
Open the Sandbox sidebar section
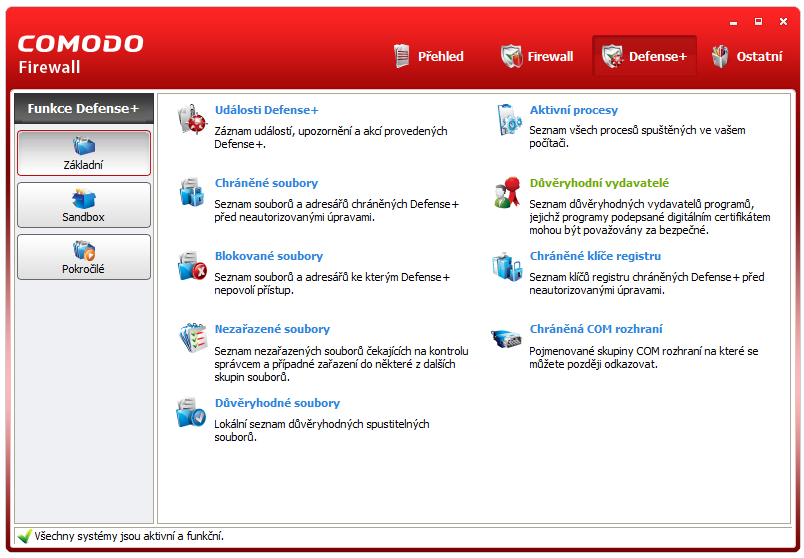click(x=84, y=205)
